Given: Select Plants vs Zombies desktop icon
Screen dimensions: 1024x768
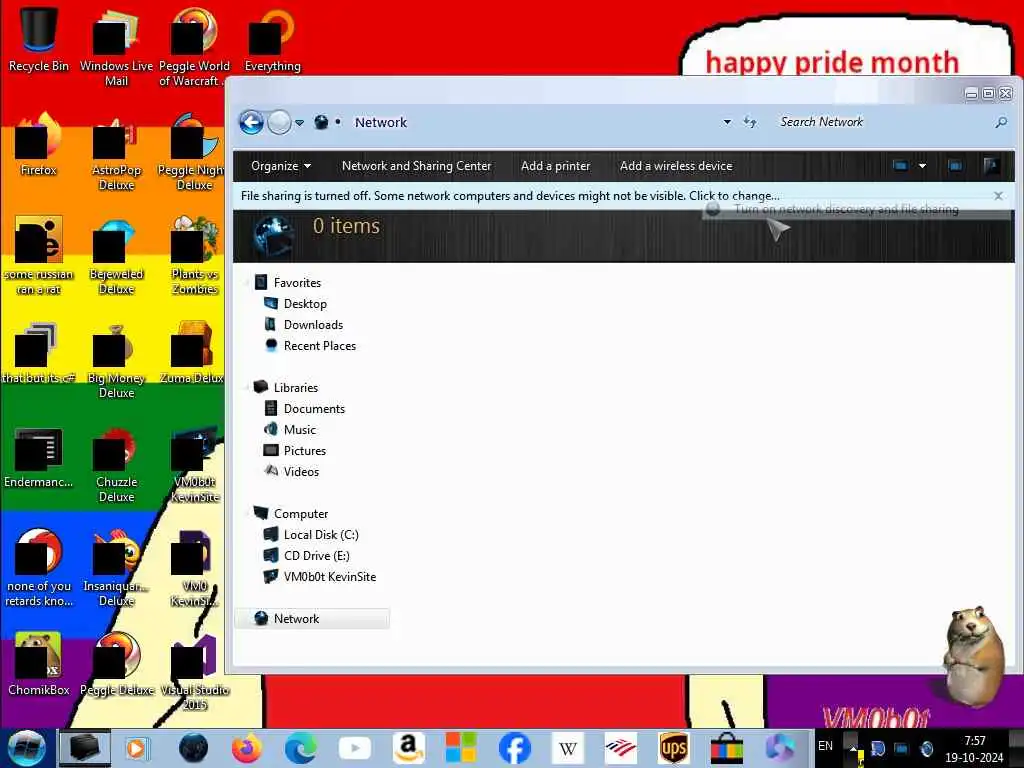Looking at the screenshot, I should coord(195,255).
